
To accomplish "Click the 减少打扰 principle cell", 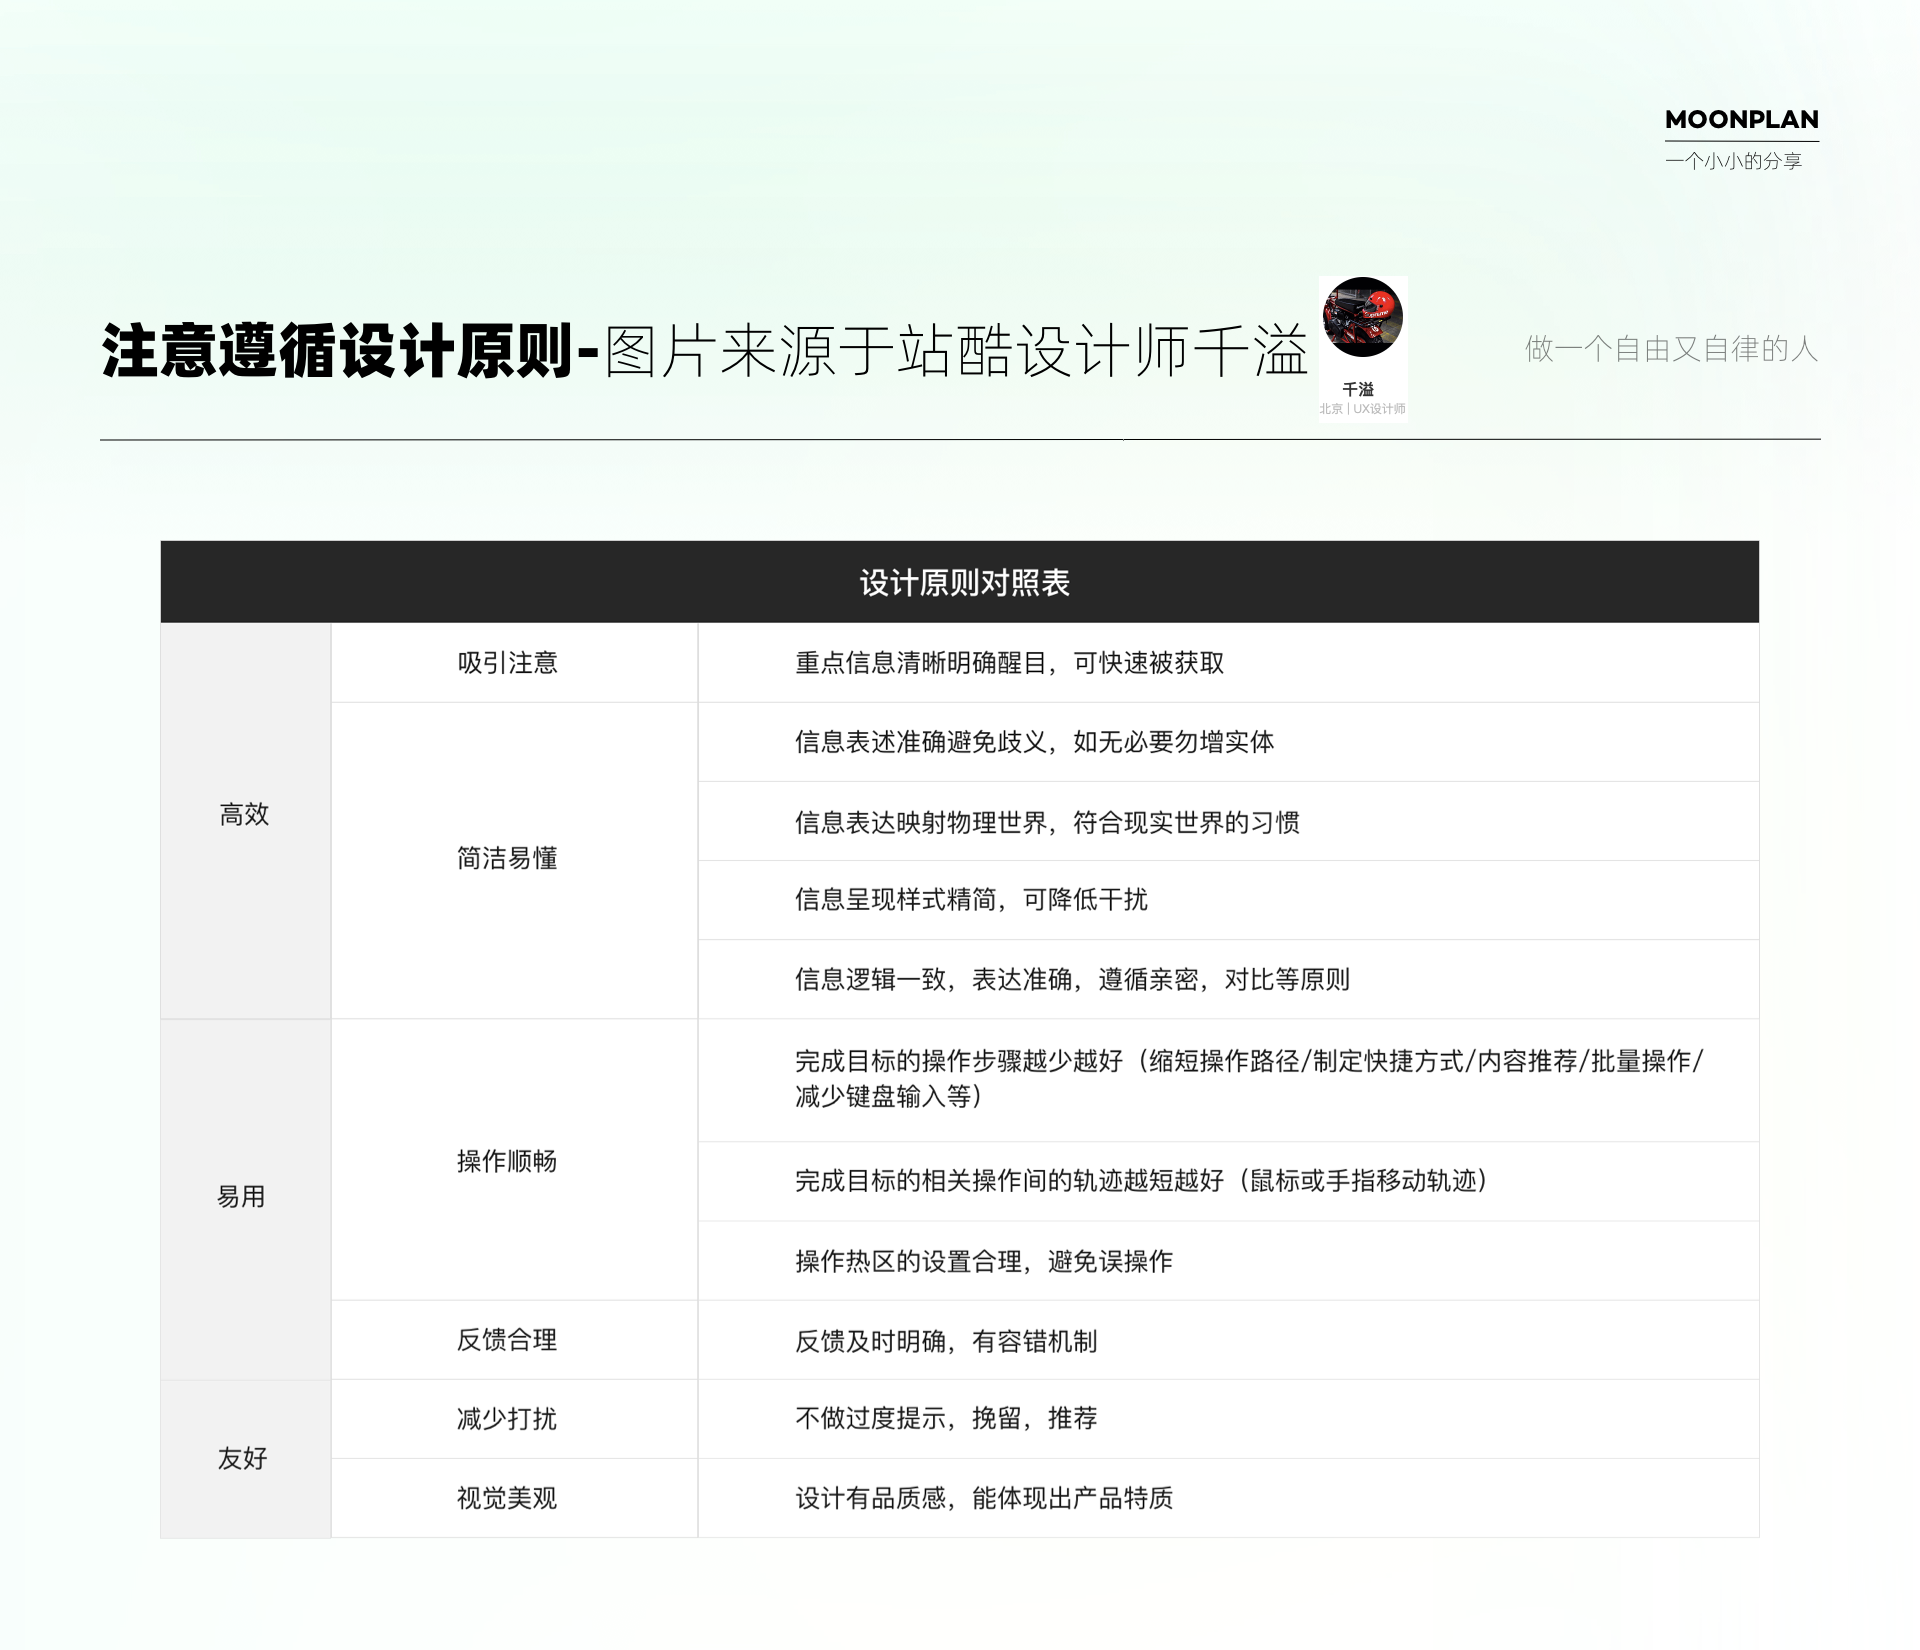I will point(507,1418).
